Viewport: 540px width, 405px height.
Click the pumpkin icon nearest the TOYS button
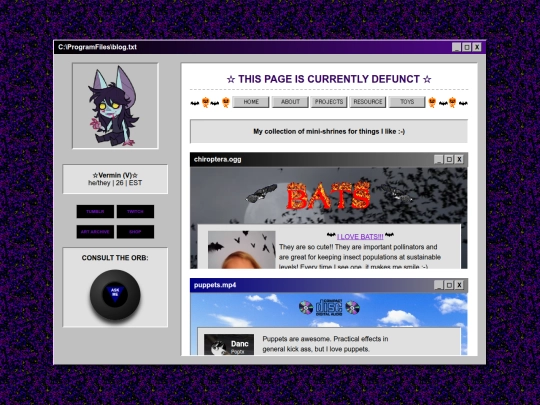432,102
